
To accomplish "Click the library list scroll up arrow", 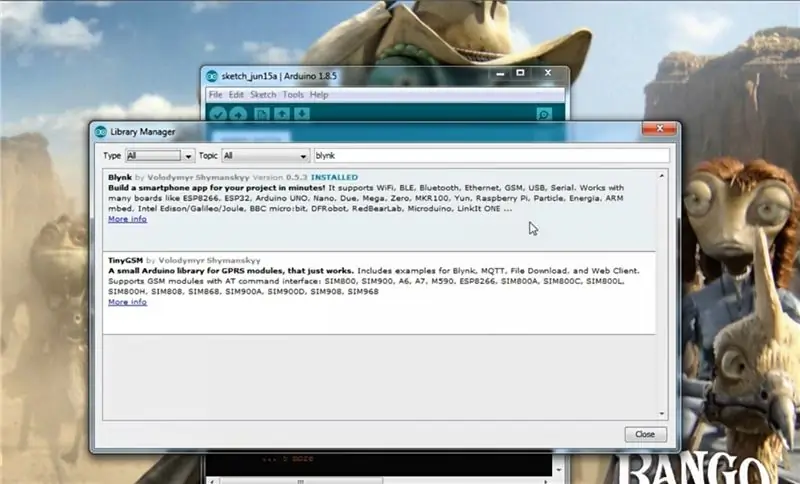I will 661,176.
